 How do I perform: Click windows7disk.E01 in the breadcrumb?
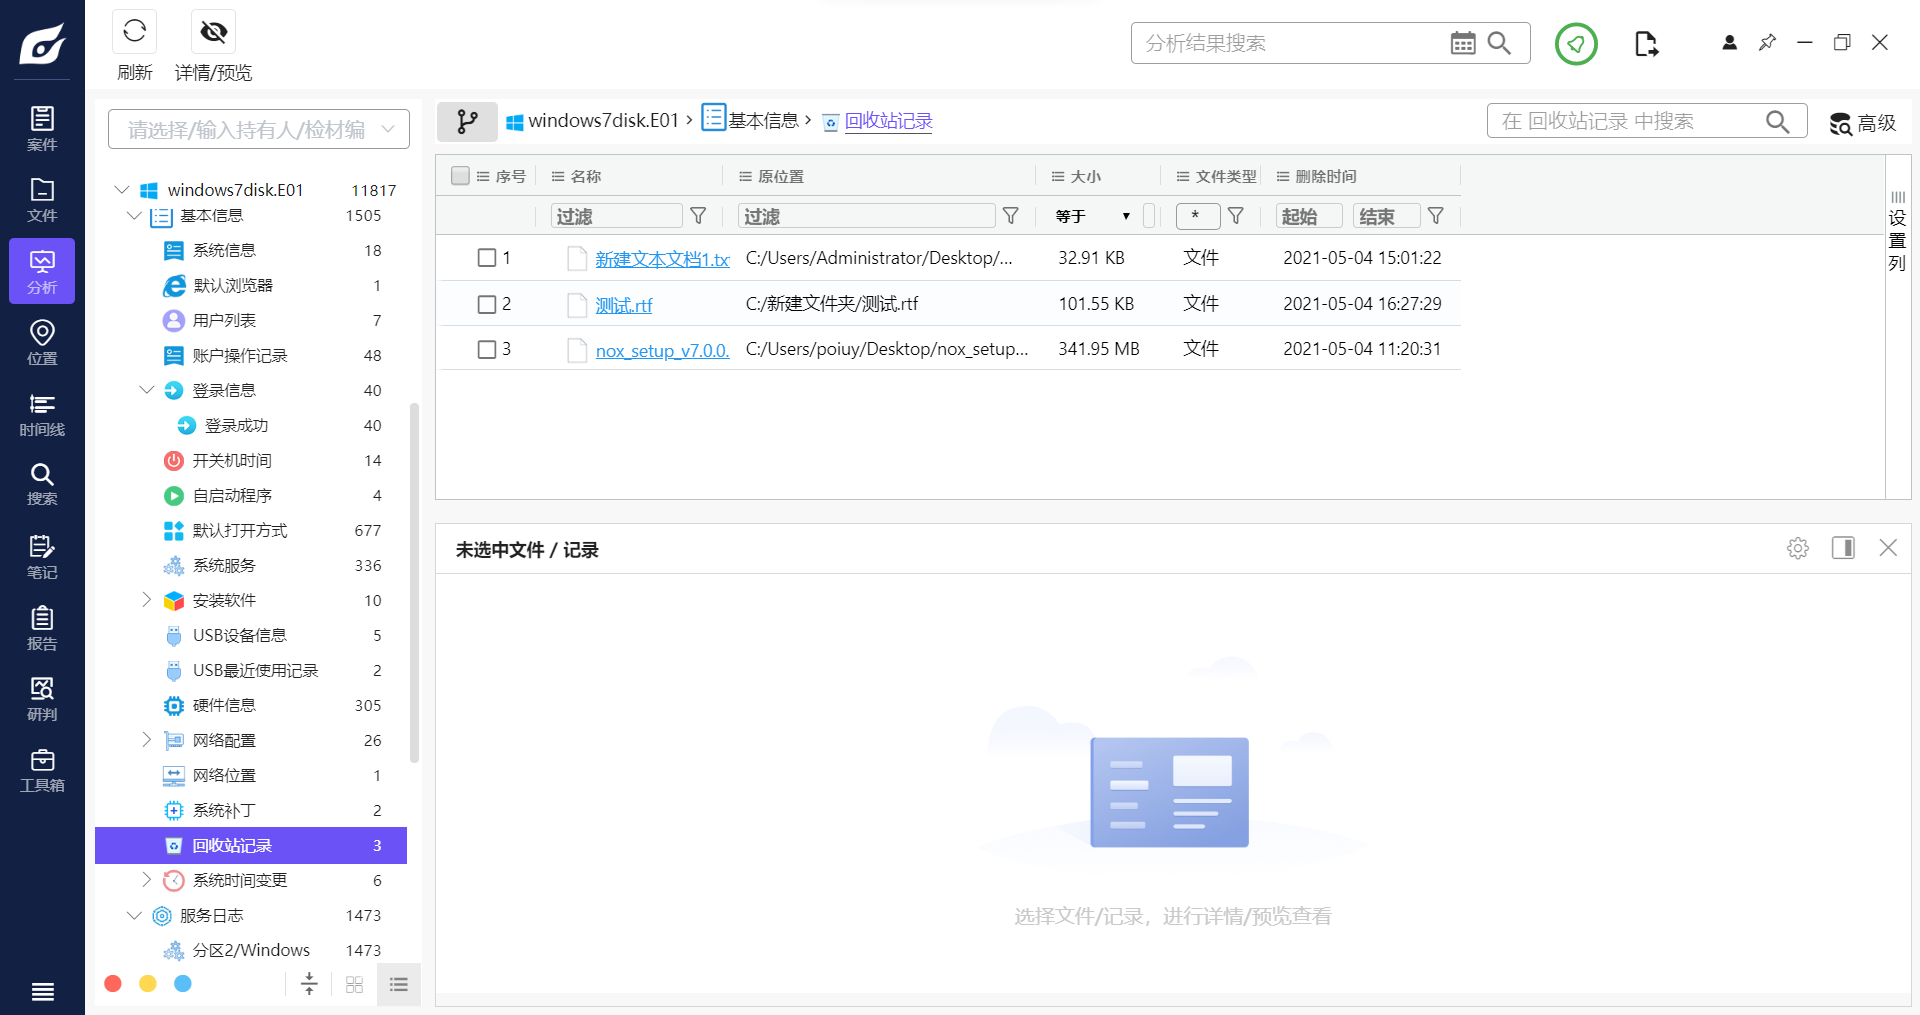[604, 121]
